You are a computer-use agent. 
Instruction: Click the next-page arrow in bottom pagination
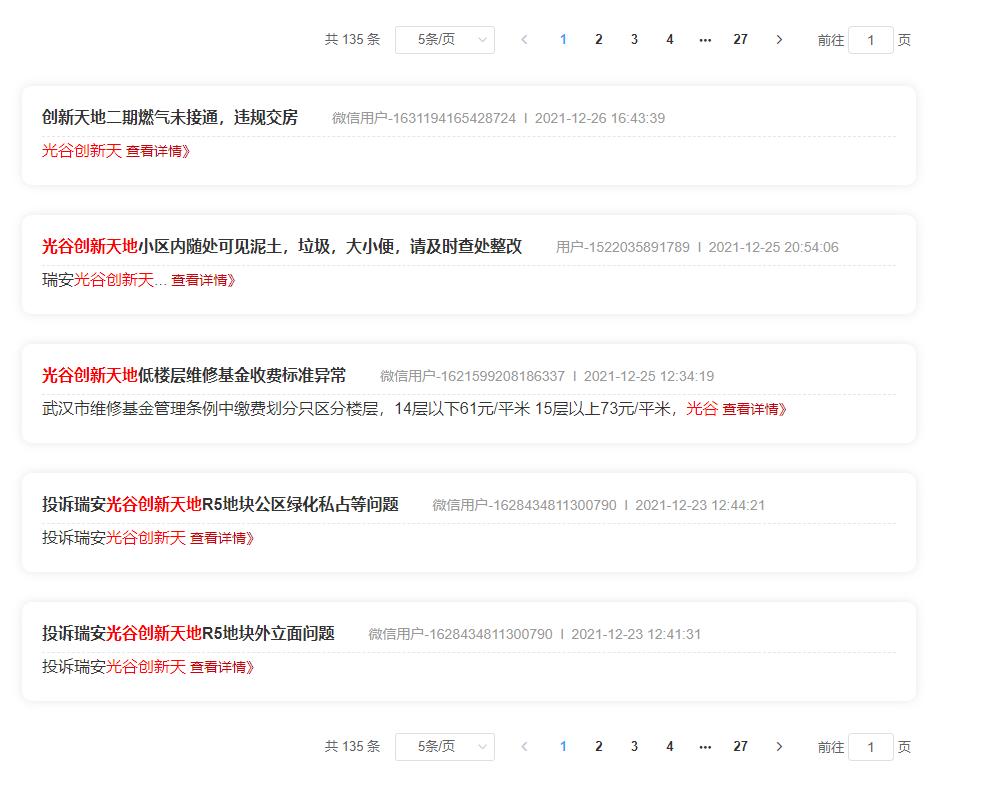[x=779, y=746]
